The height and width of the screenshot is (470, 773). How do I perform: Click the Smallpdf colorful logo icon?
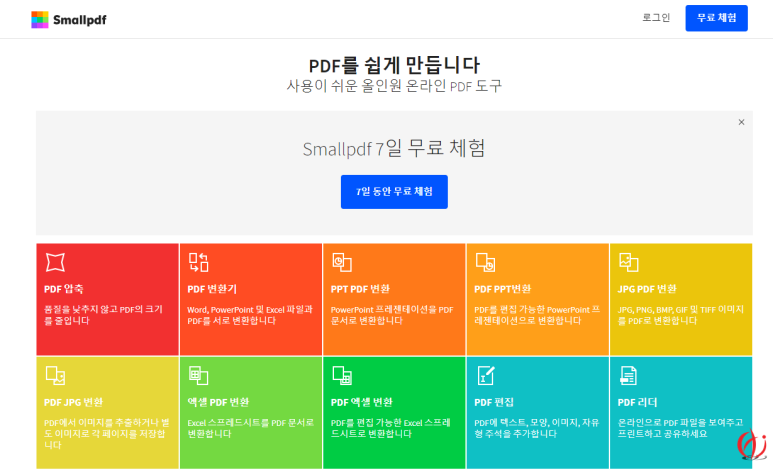pyautogui.click(x=39, y=20)
